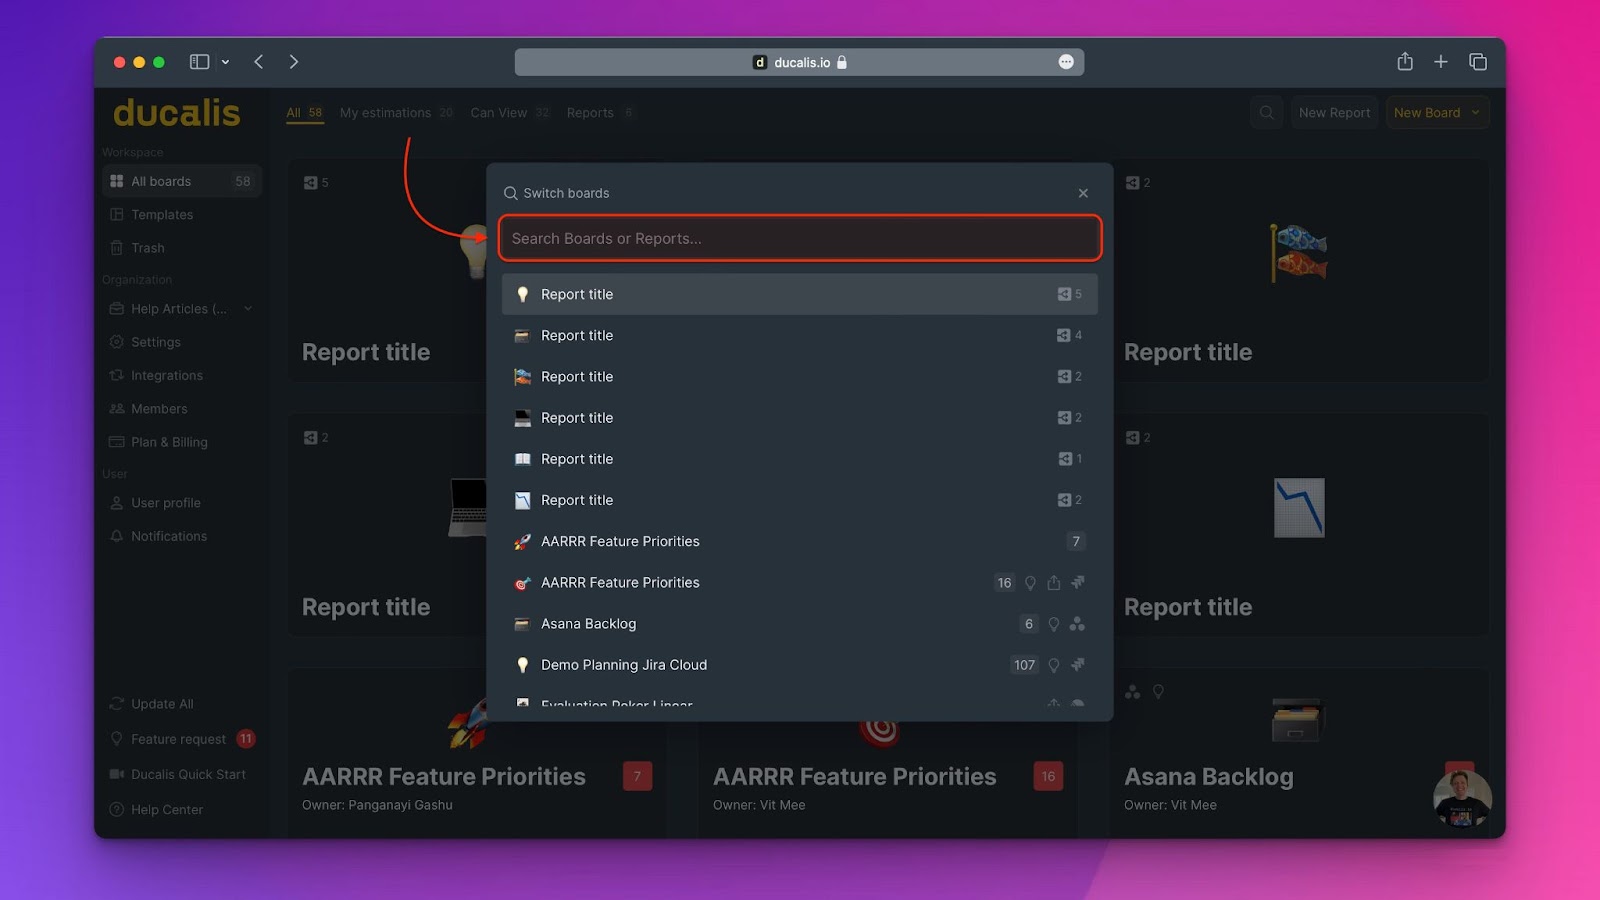Expand the New Board dropdown arrow
This screenshot has height=900, width=1600.
click(x=1475, y=113)
